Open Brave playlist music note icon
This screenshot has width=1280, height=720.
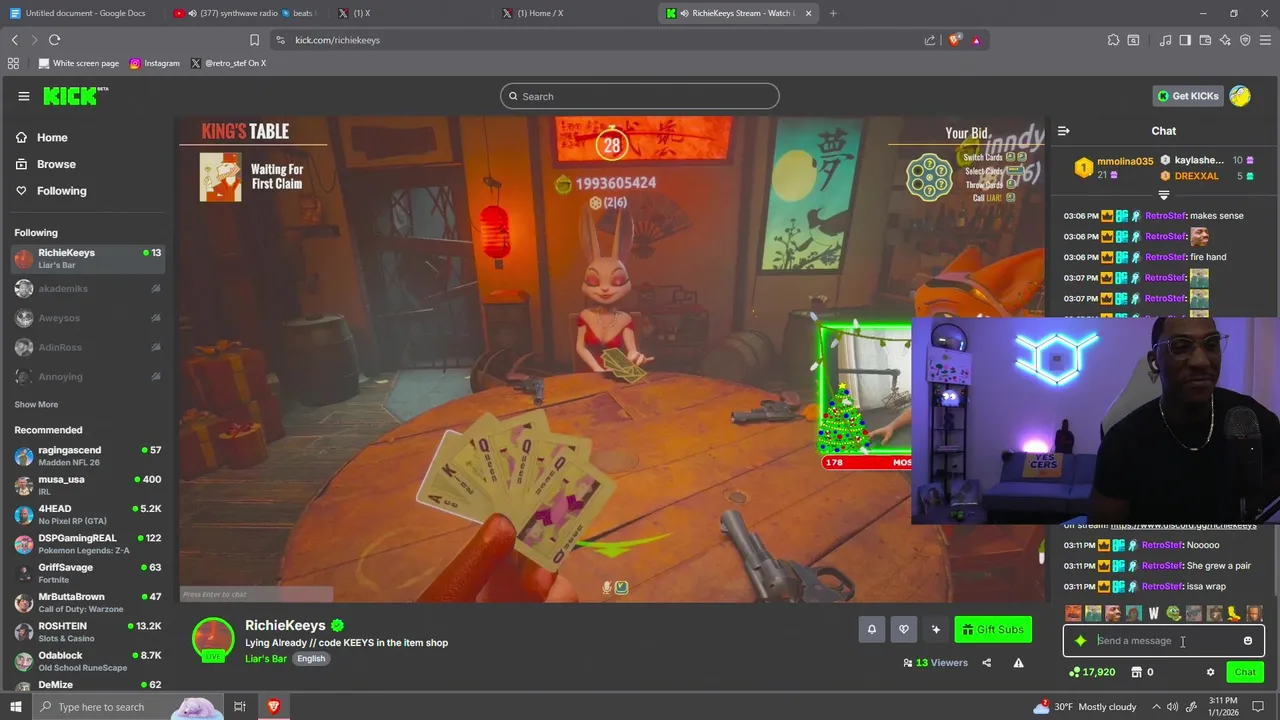pyautogui.click(x=1165, y=40)
